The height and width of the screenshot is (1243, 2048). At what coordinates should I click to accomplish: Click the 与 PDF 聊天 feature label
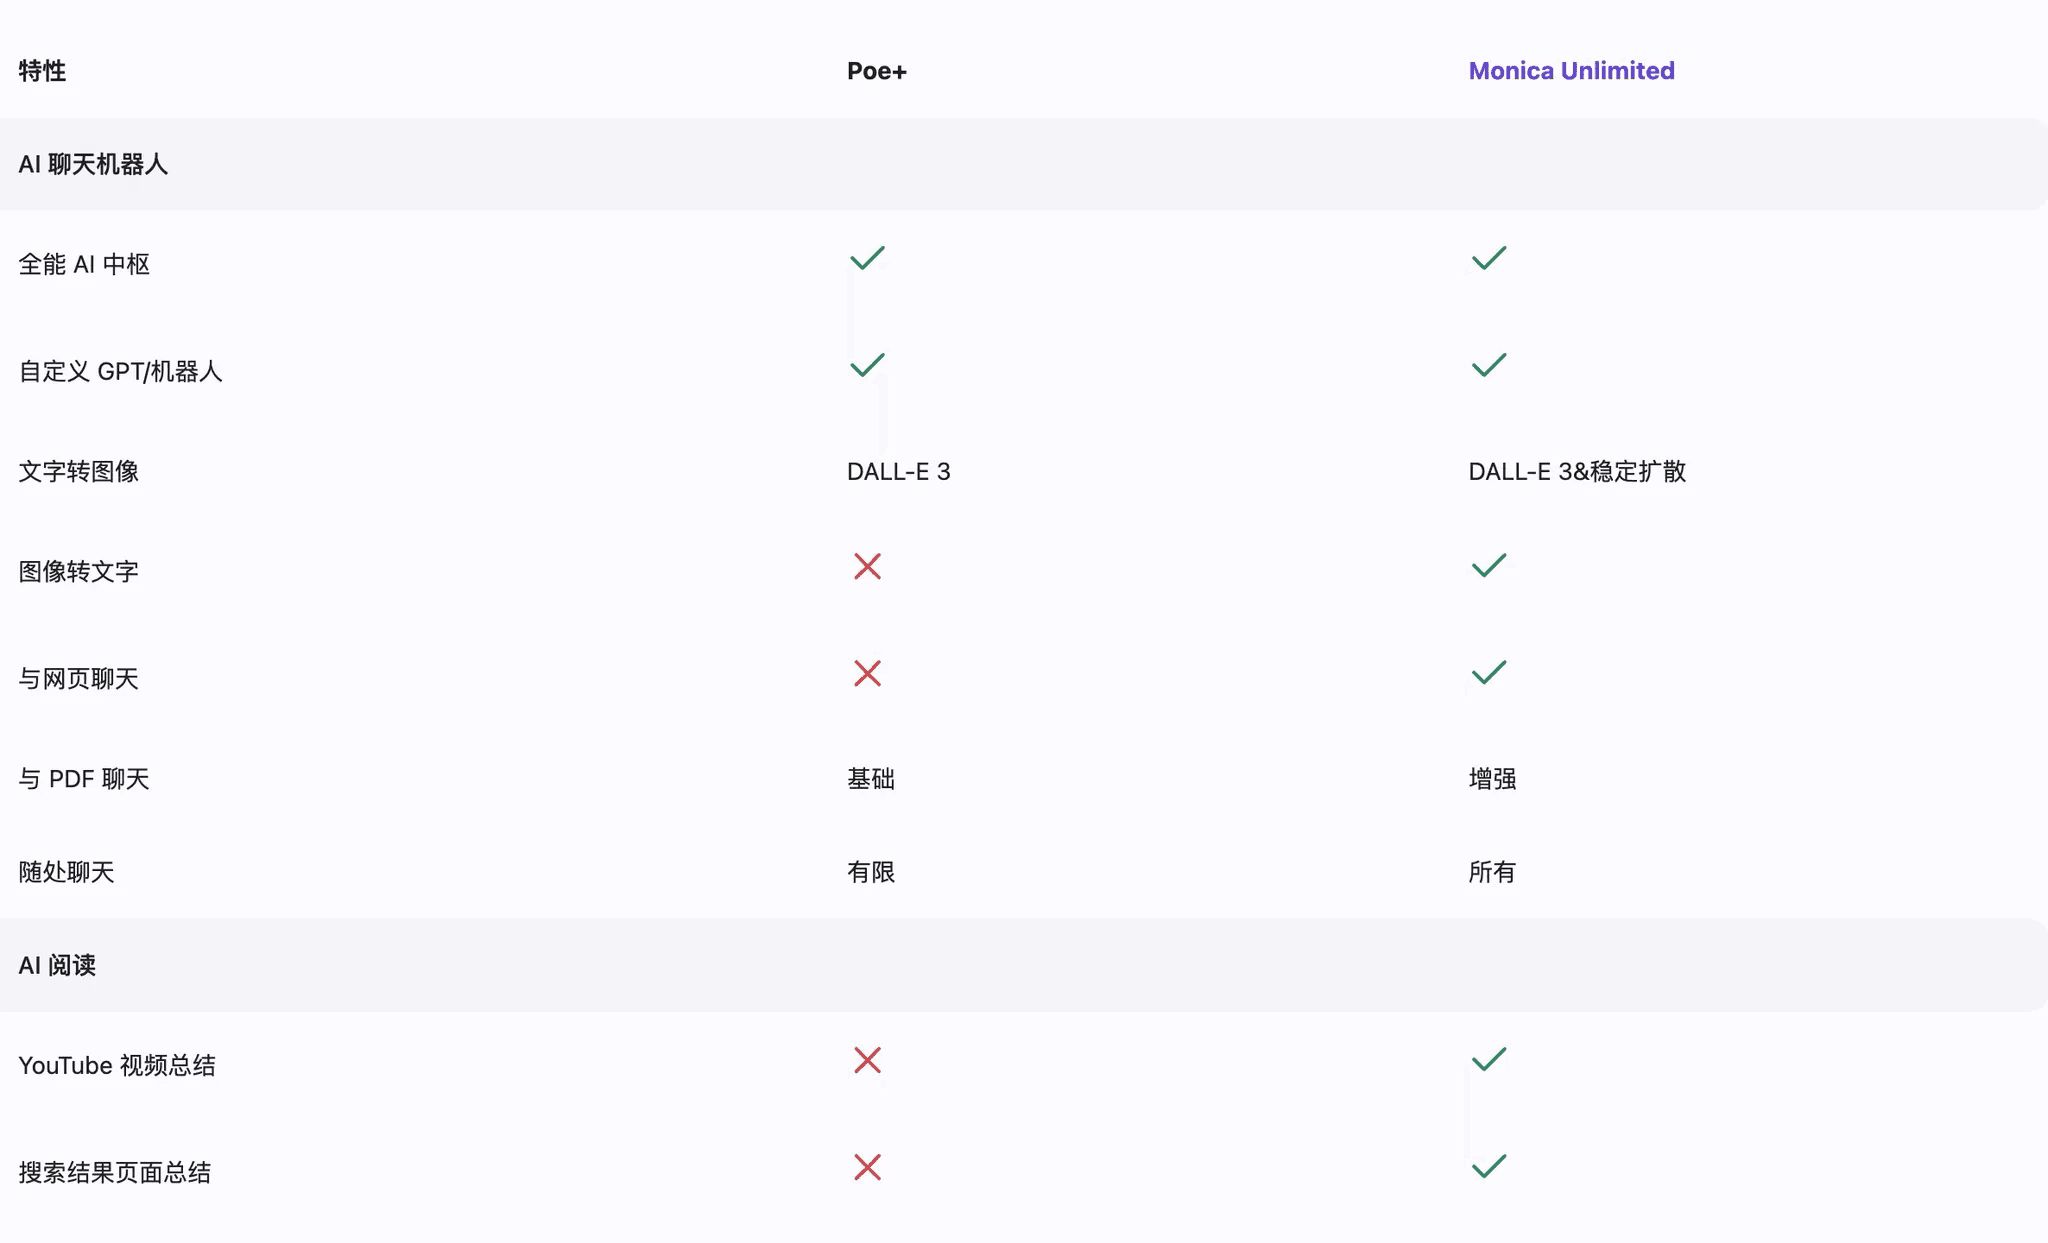[x=84, y=778]
